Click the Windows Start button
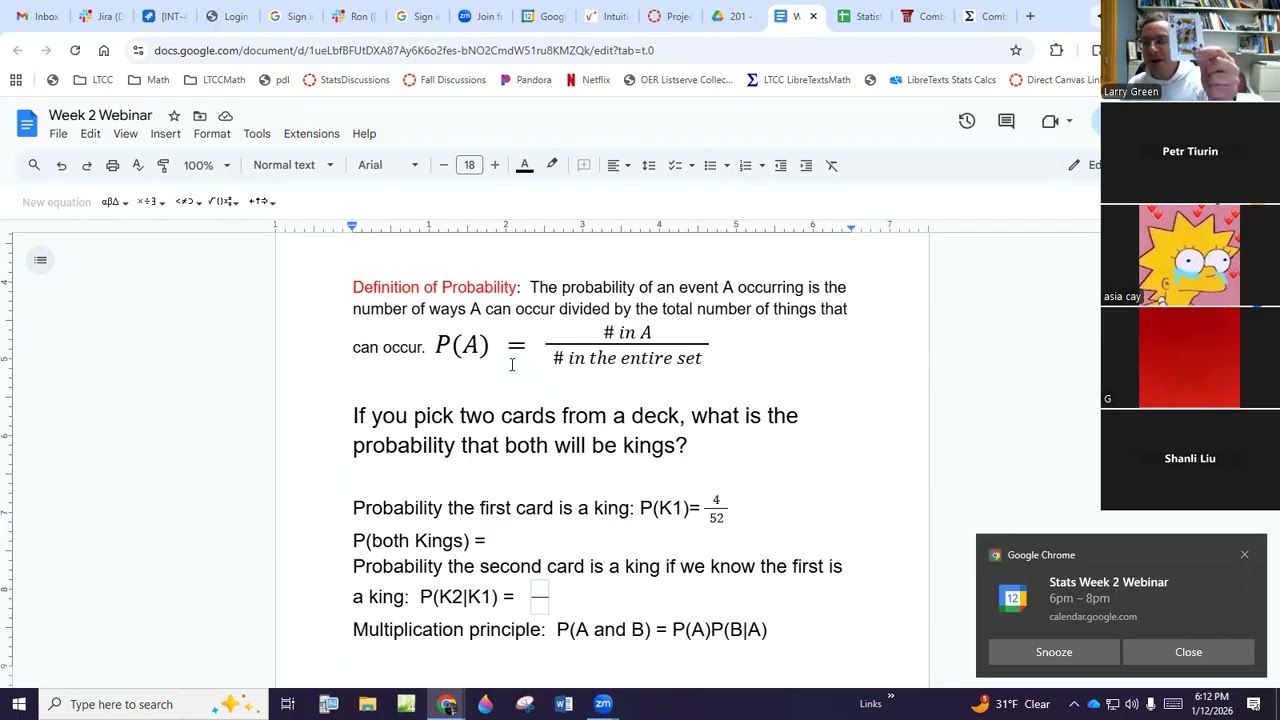The width and height of the screenshot is (1280, 720). pyautogui.click(x=18, y=704)
